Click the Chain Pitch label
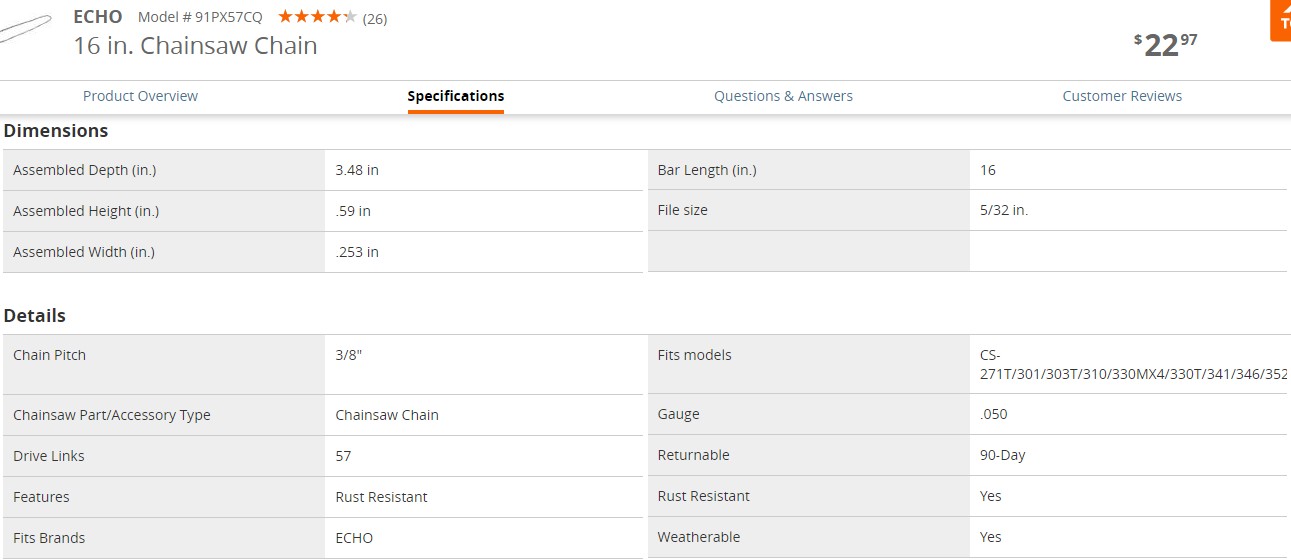The height and width of the screenshot is (560, 1291). click(x=50, y=355)
